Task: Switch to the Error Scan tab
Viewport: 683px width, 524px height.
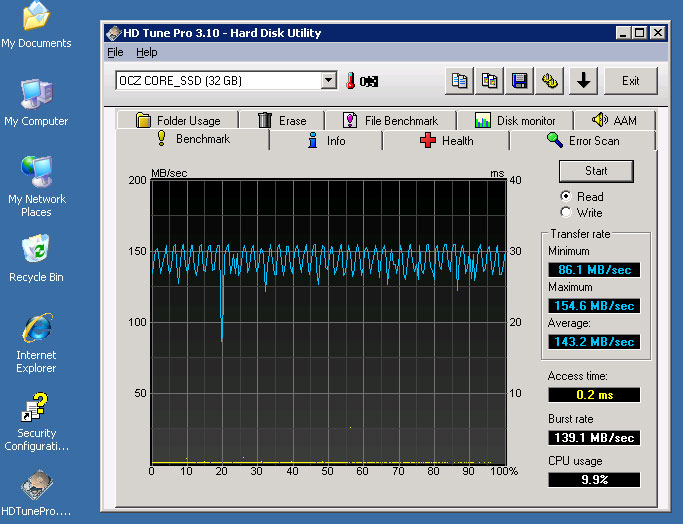Action: (x=583, y=141)
